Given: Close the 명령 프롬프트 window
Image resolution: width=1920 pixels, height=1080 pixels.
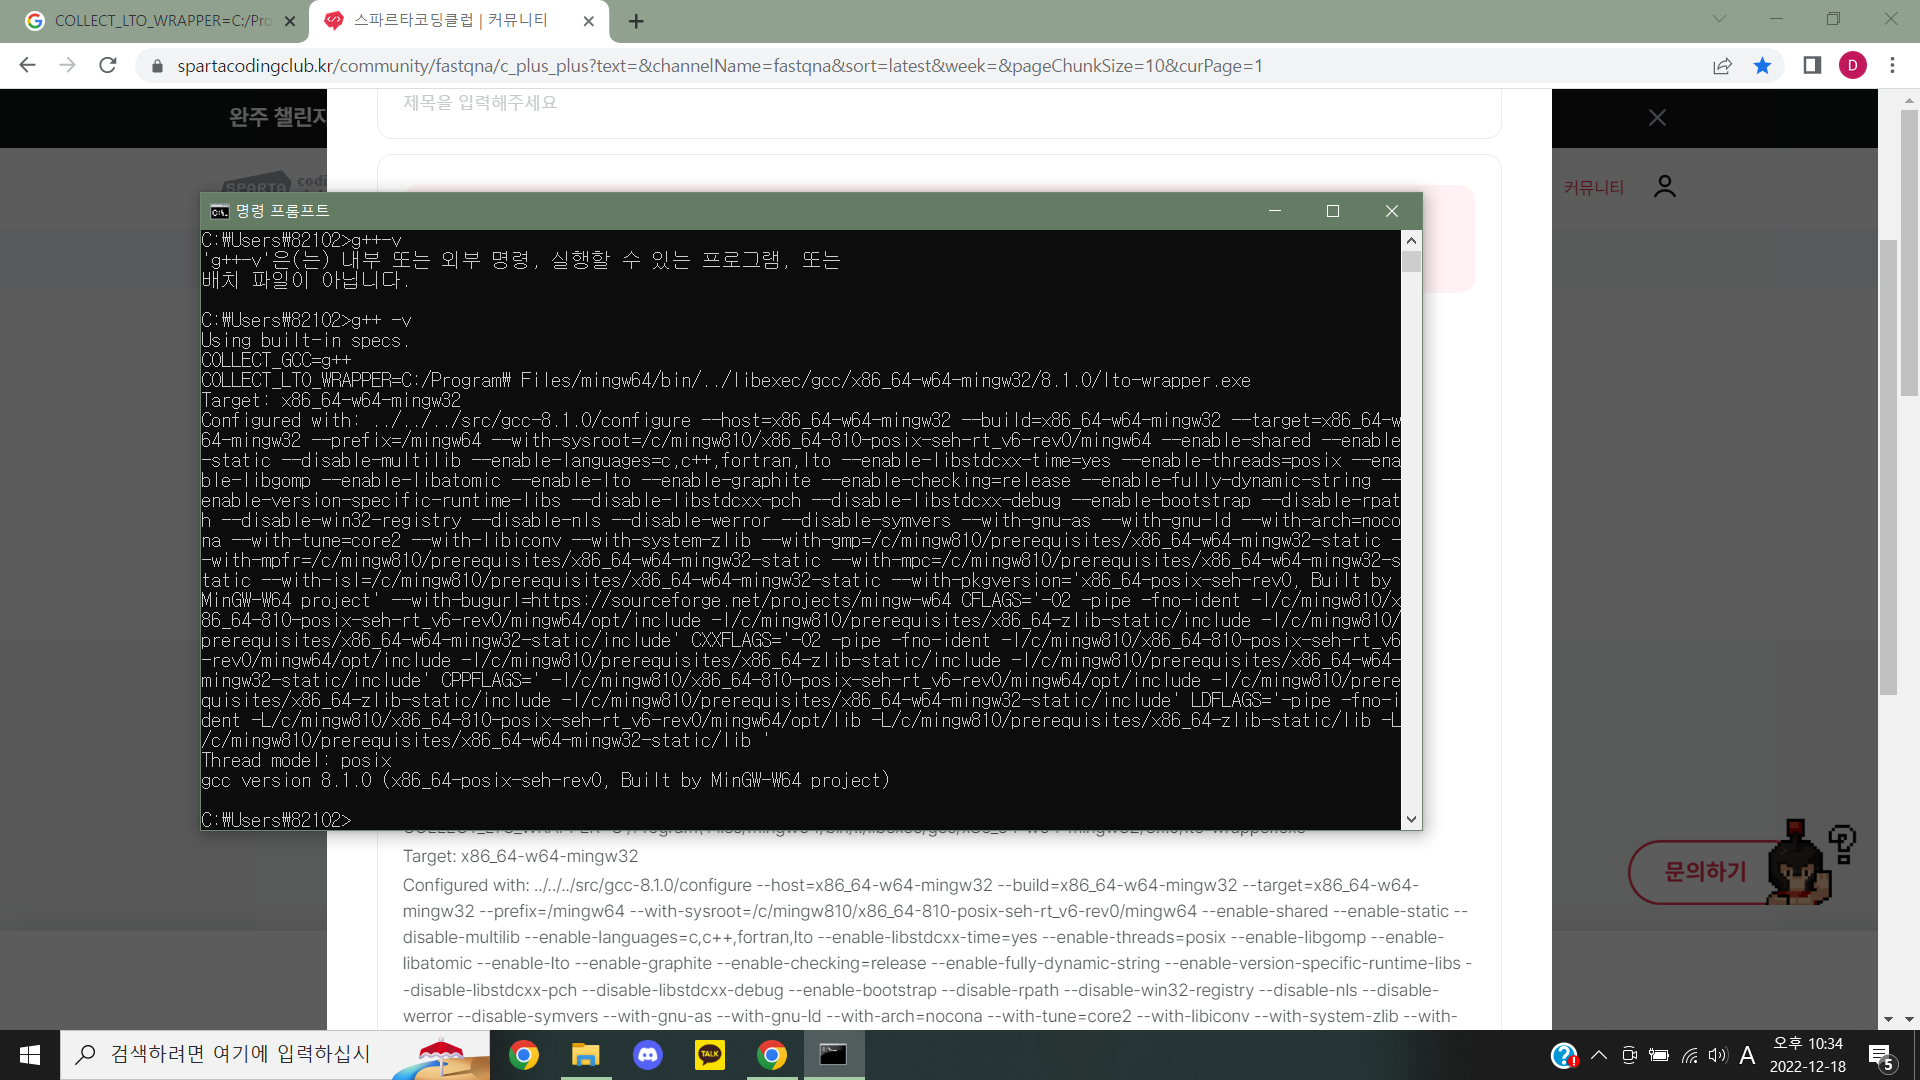Looking at the screenshot, I should tap(1392, 211).
